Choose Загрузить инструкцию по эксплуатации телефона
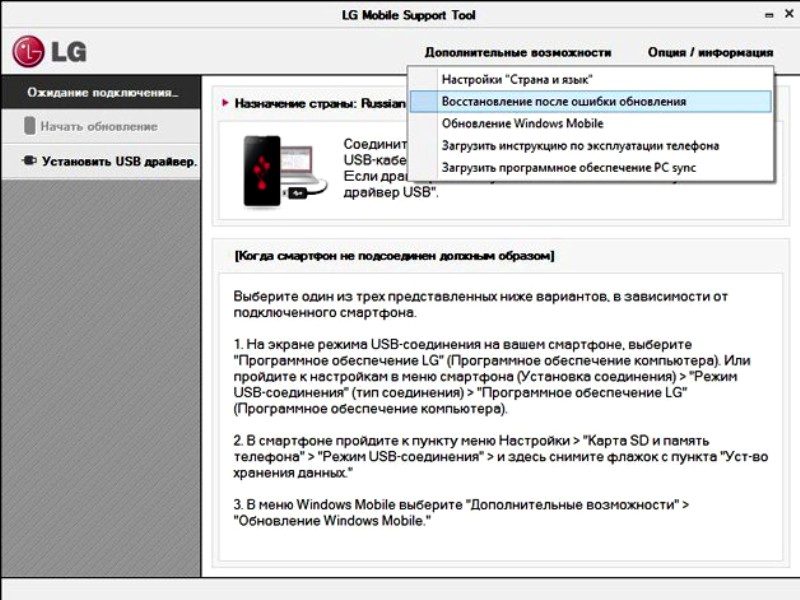 coord(591,145)
